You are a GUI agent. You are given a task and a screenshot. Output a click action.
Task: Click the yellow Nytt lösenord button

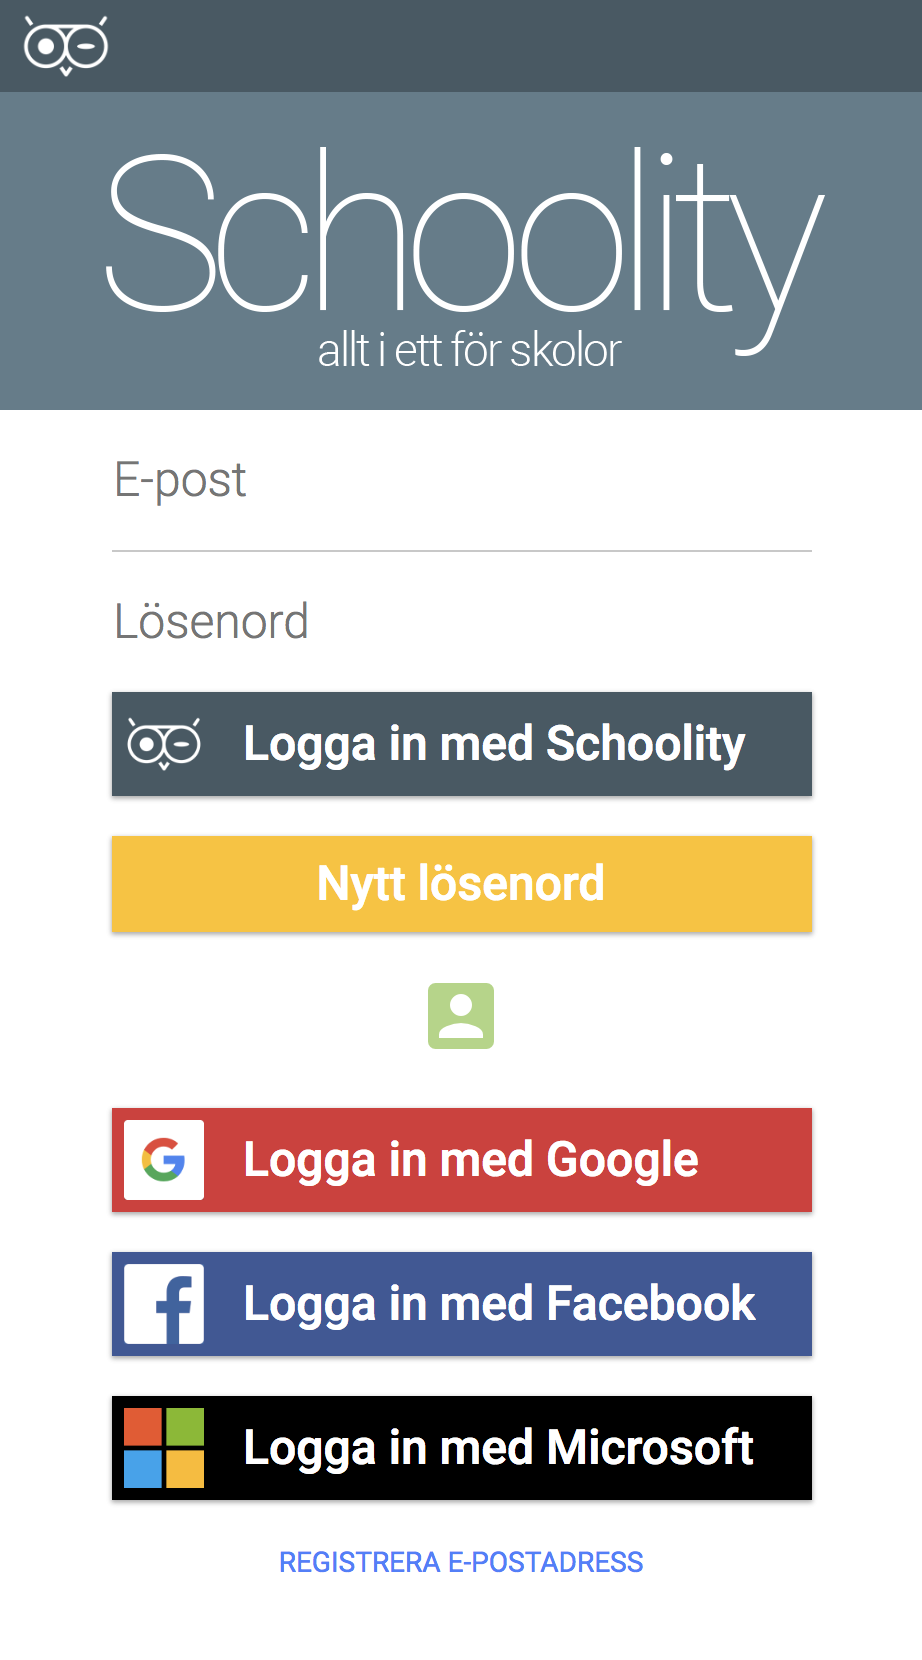point(460,884)
